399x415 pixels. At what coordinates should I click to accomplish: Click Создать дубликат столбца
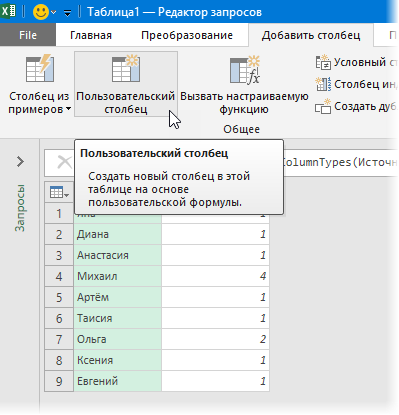(356, 106)
